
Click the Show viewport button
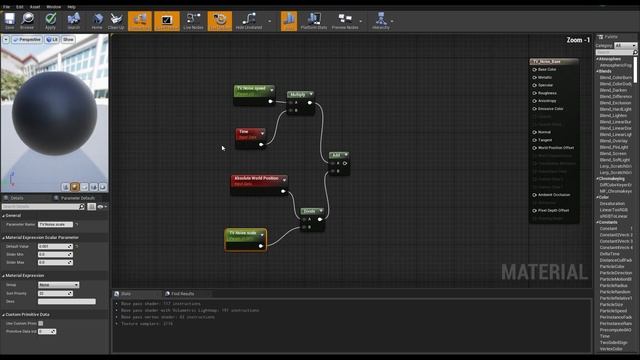click(68, 40)
